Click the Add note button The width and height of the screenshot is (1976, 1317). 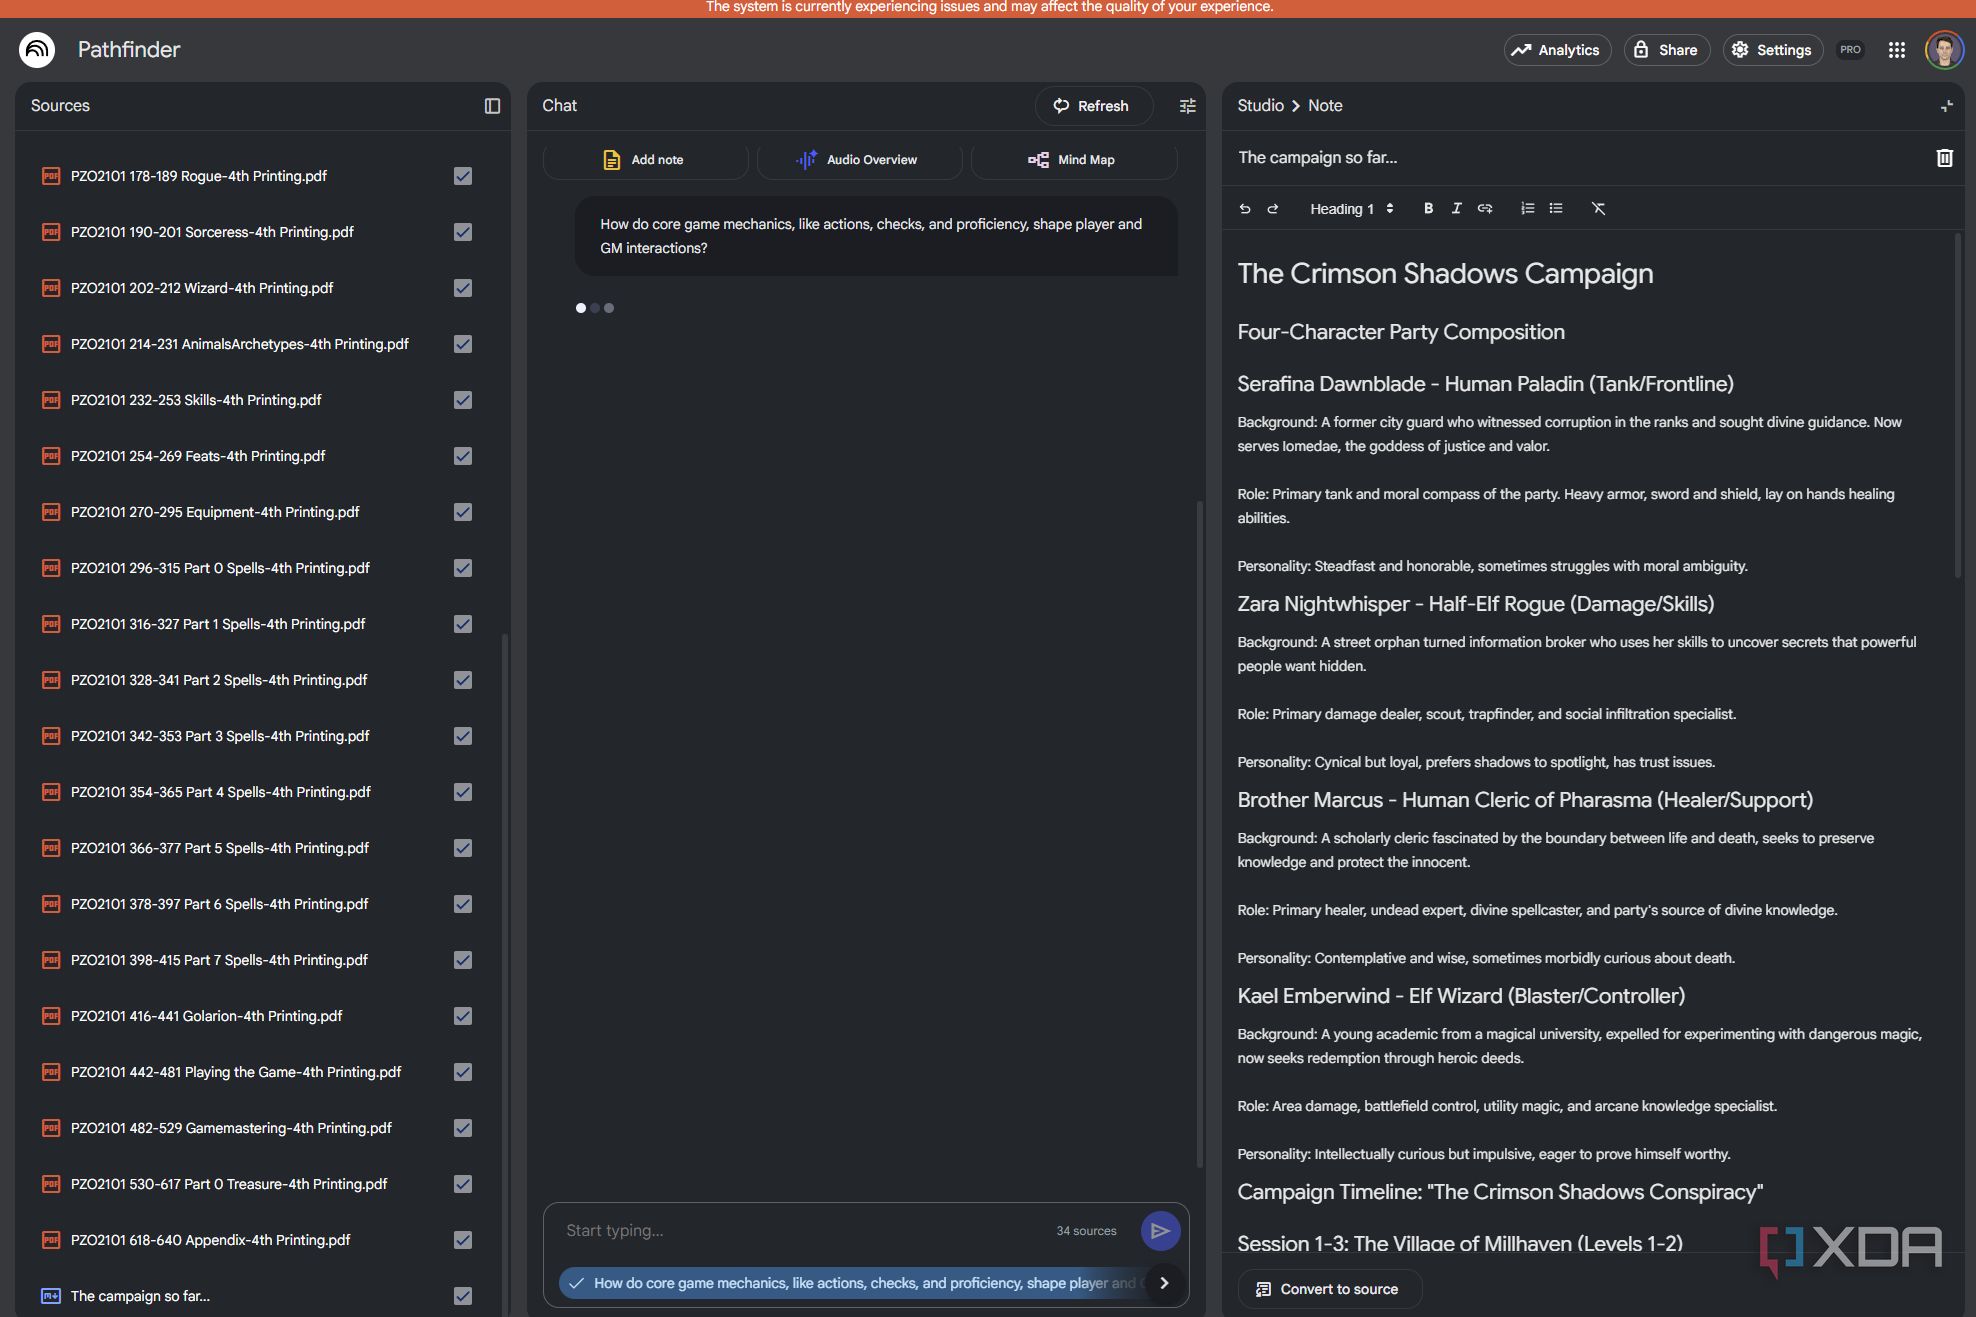[645, 160]
